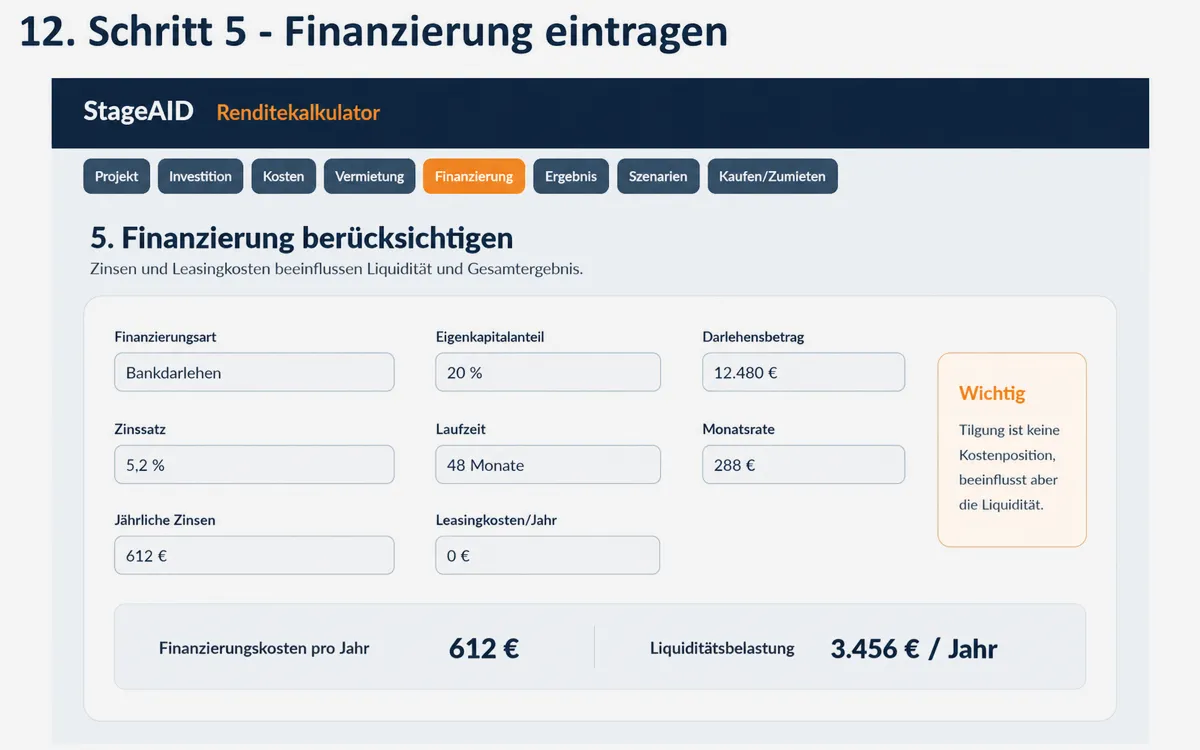Open Finanzierungsart field showing Bankdarlehen

click(x=254, y=372)
